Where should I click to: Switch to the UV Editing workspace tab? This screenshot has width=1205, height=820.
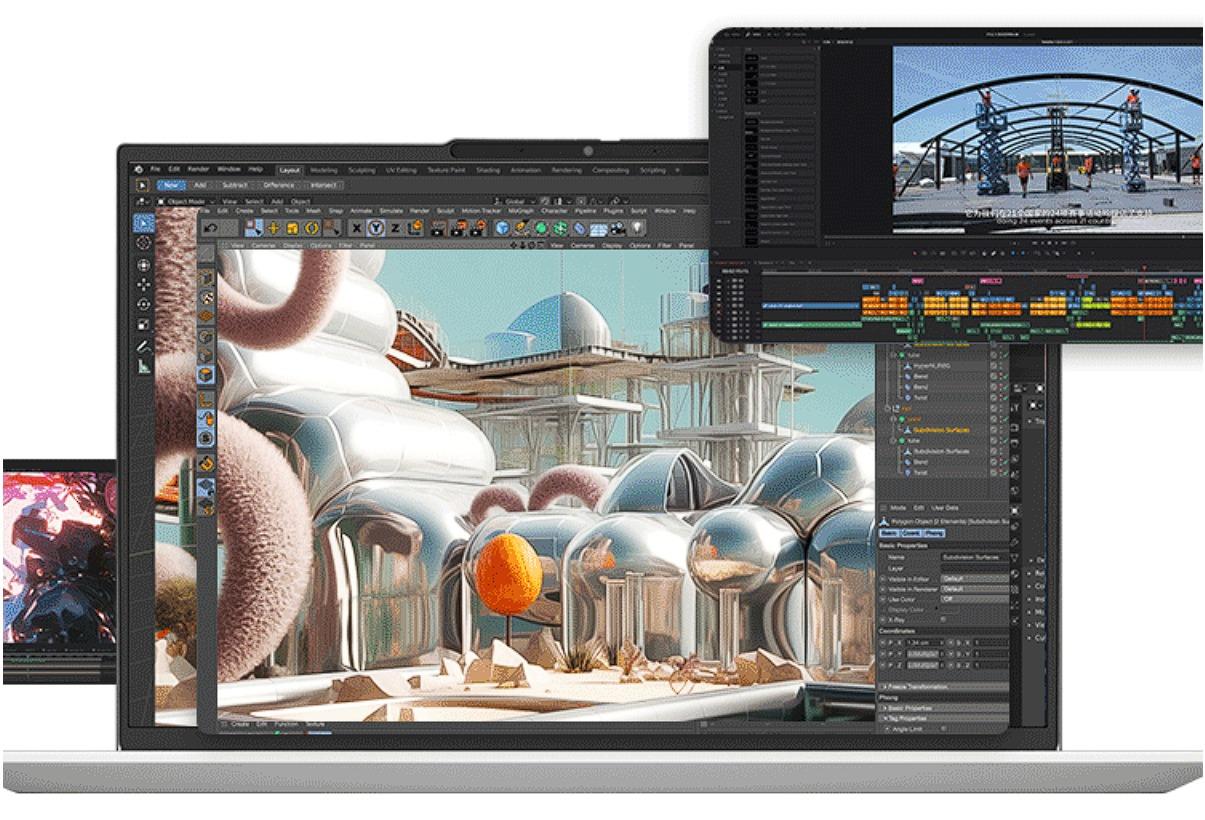click(401, 170)
